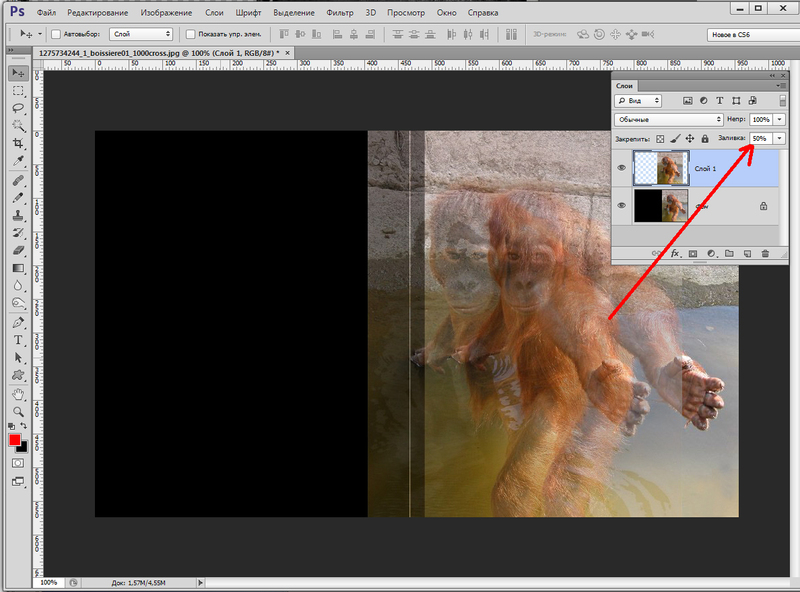The width and height of the screenshot is (800, 592).
Task: Select the Eyedropper tool
Action: pos(18,161)
